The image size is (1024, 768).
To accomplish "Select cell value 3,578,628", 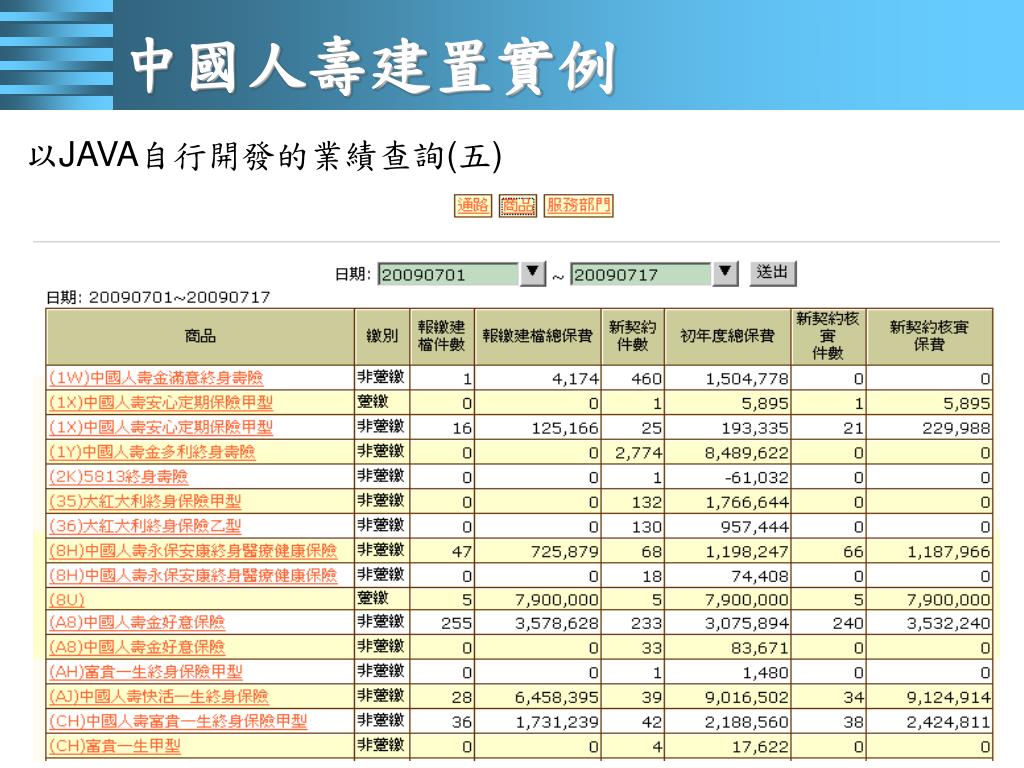I will tap(556, 624).
